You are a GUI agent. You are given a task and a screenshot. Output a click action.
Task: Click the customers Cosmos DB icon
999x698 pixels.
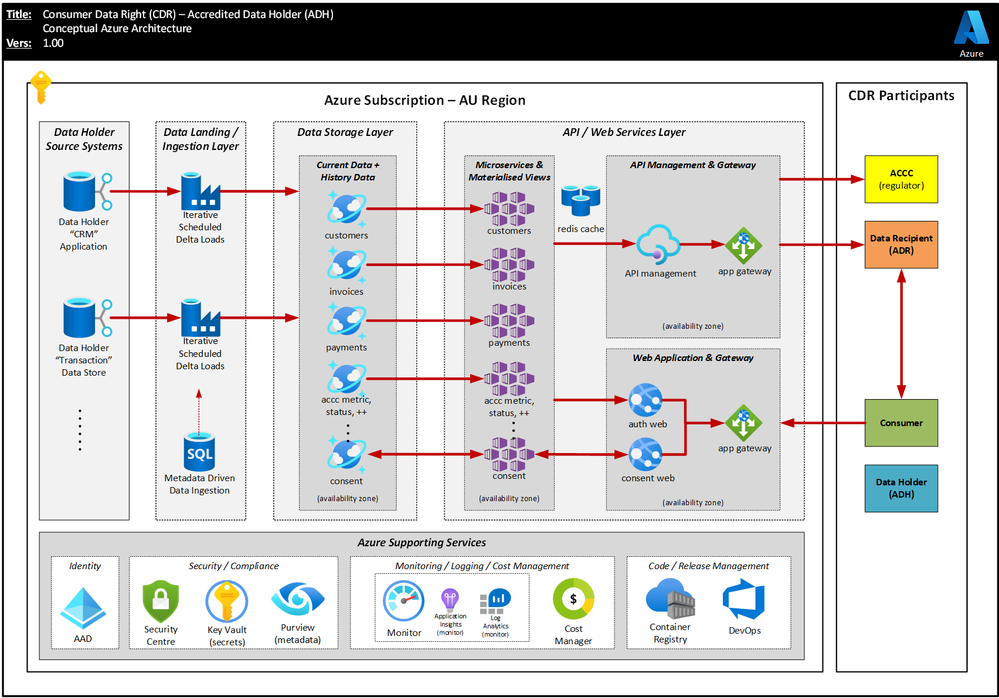click(347, 209)
